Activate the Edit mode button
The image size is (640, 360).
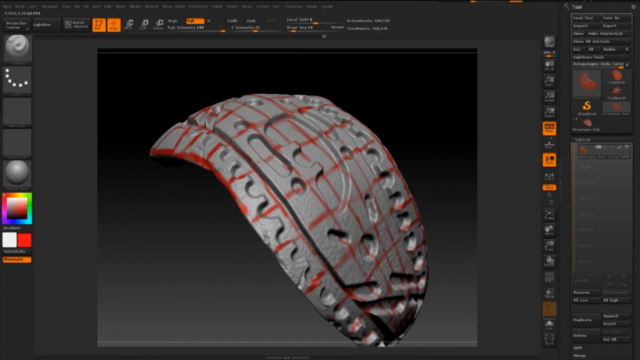pyautogui.click(x=99, y=25)
